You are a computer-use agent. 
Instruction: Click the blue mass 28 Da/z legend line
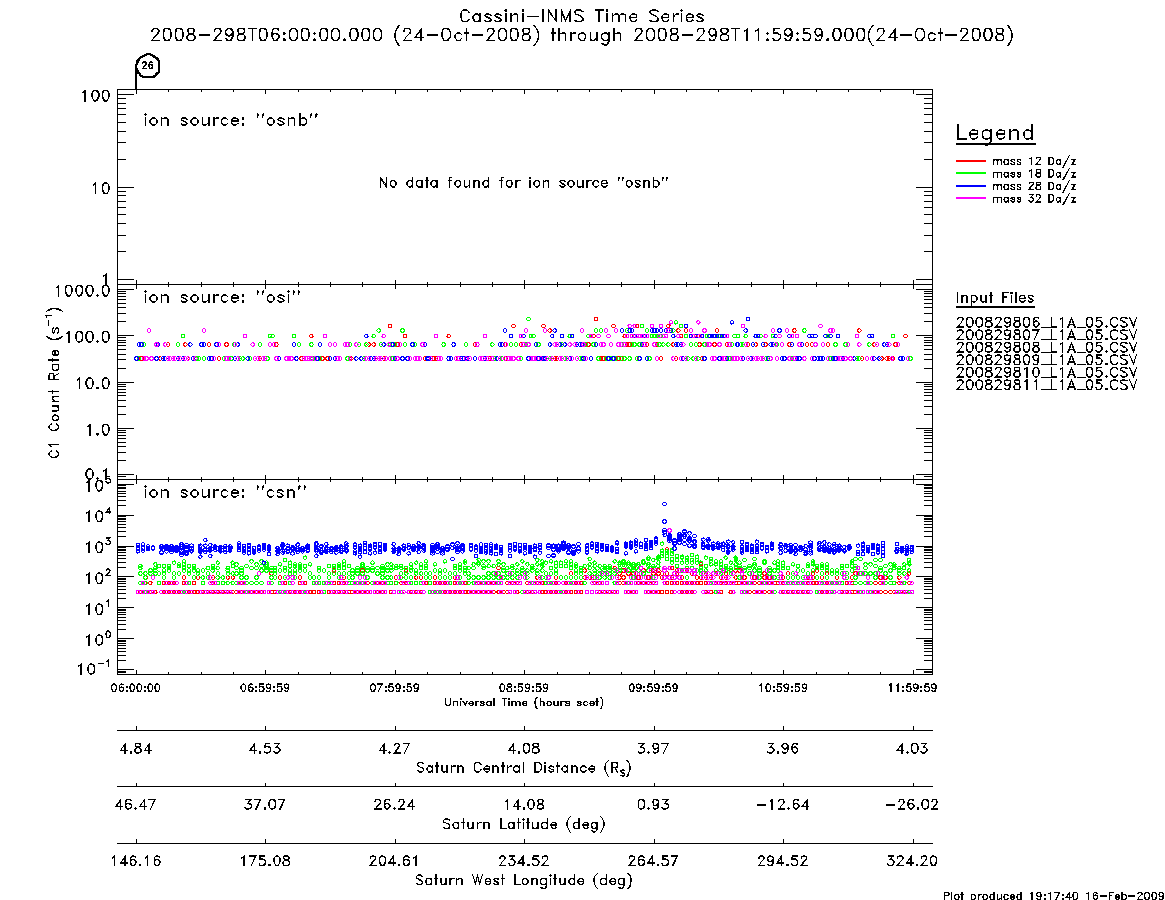(x=970, y=186)
